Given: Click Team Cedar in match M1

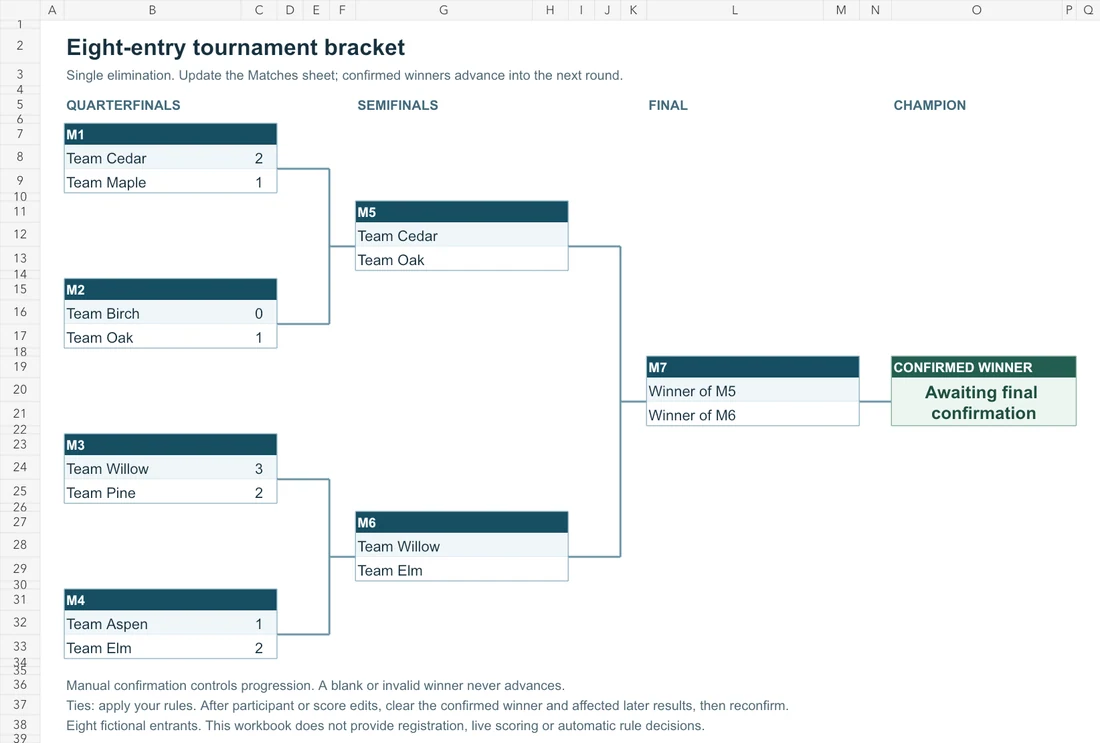Looking at the screenshot, I should click(153, 159).
